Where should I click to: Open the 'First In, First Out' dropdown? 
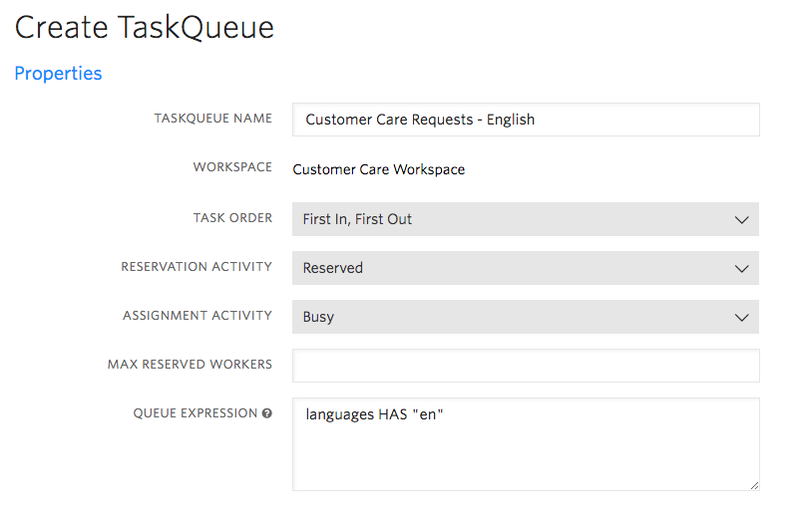(525, 220)
